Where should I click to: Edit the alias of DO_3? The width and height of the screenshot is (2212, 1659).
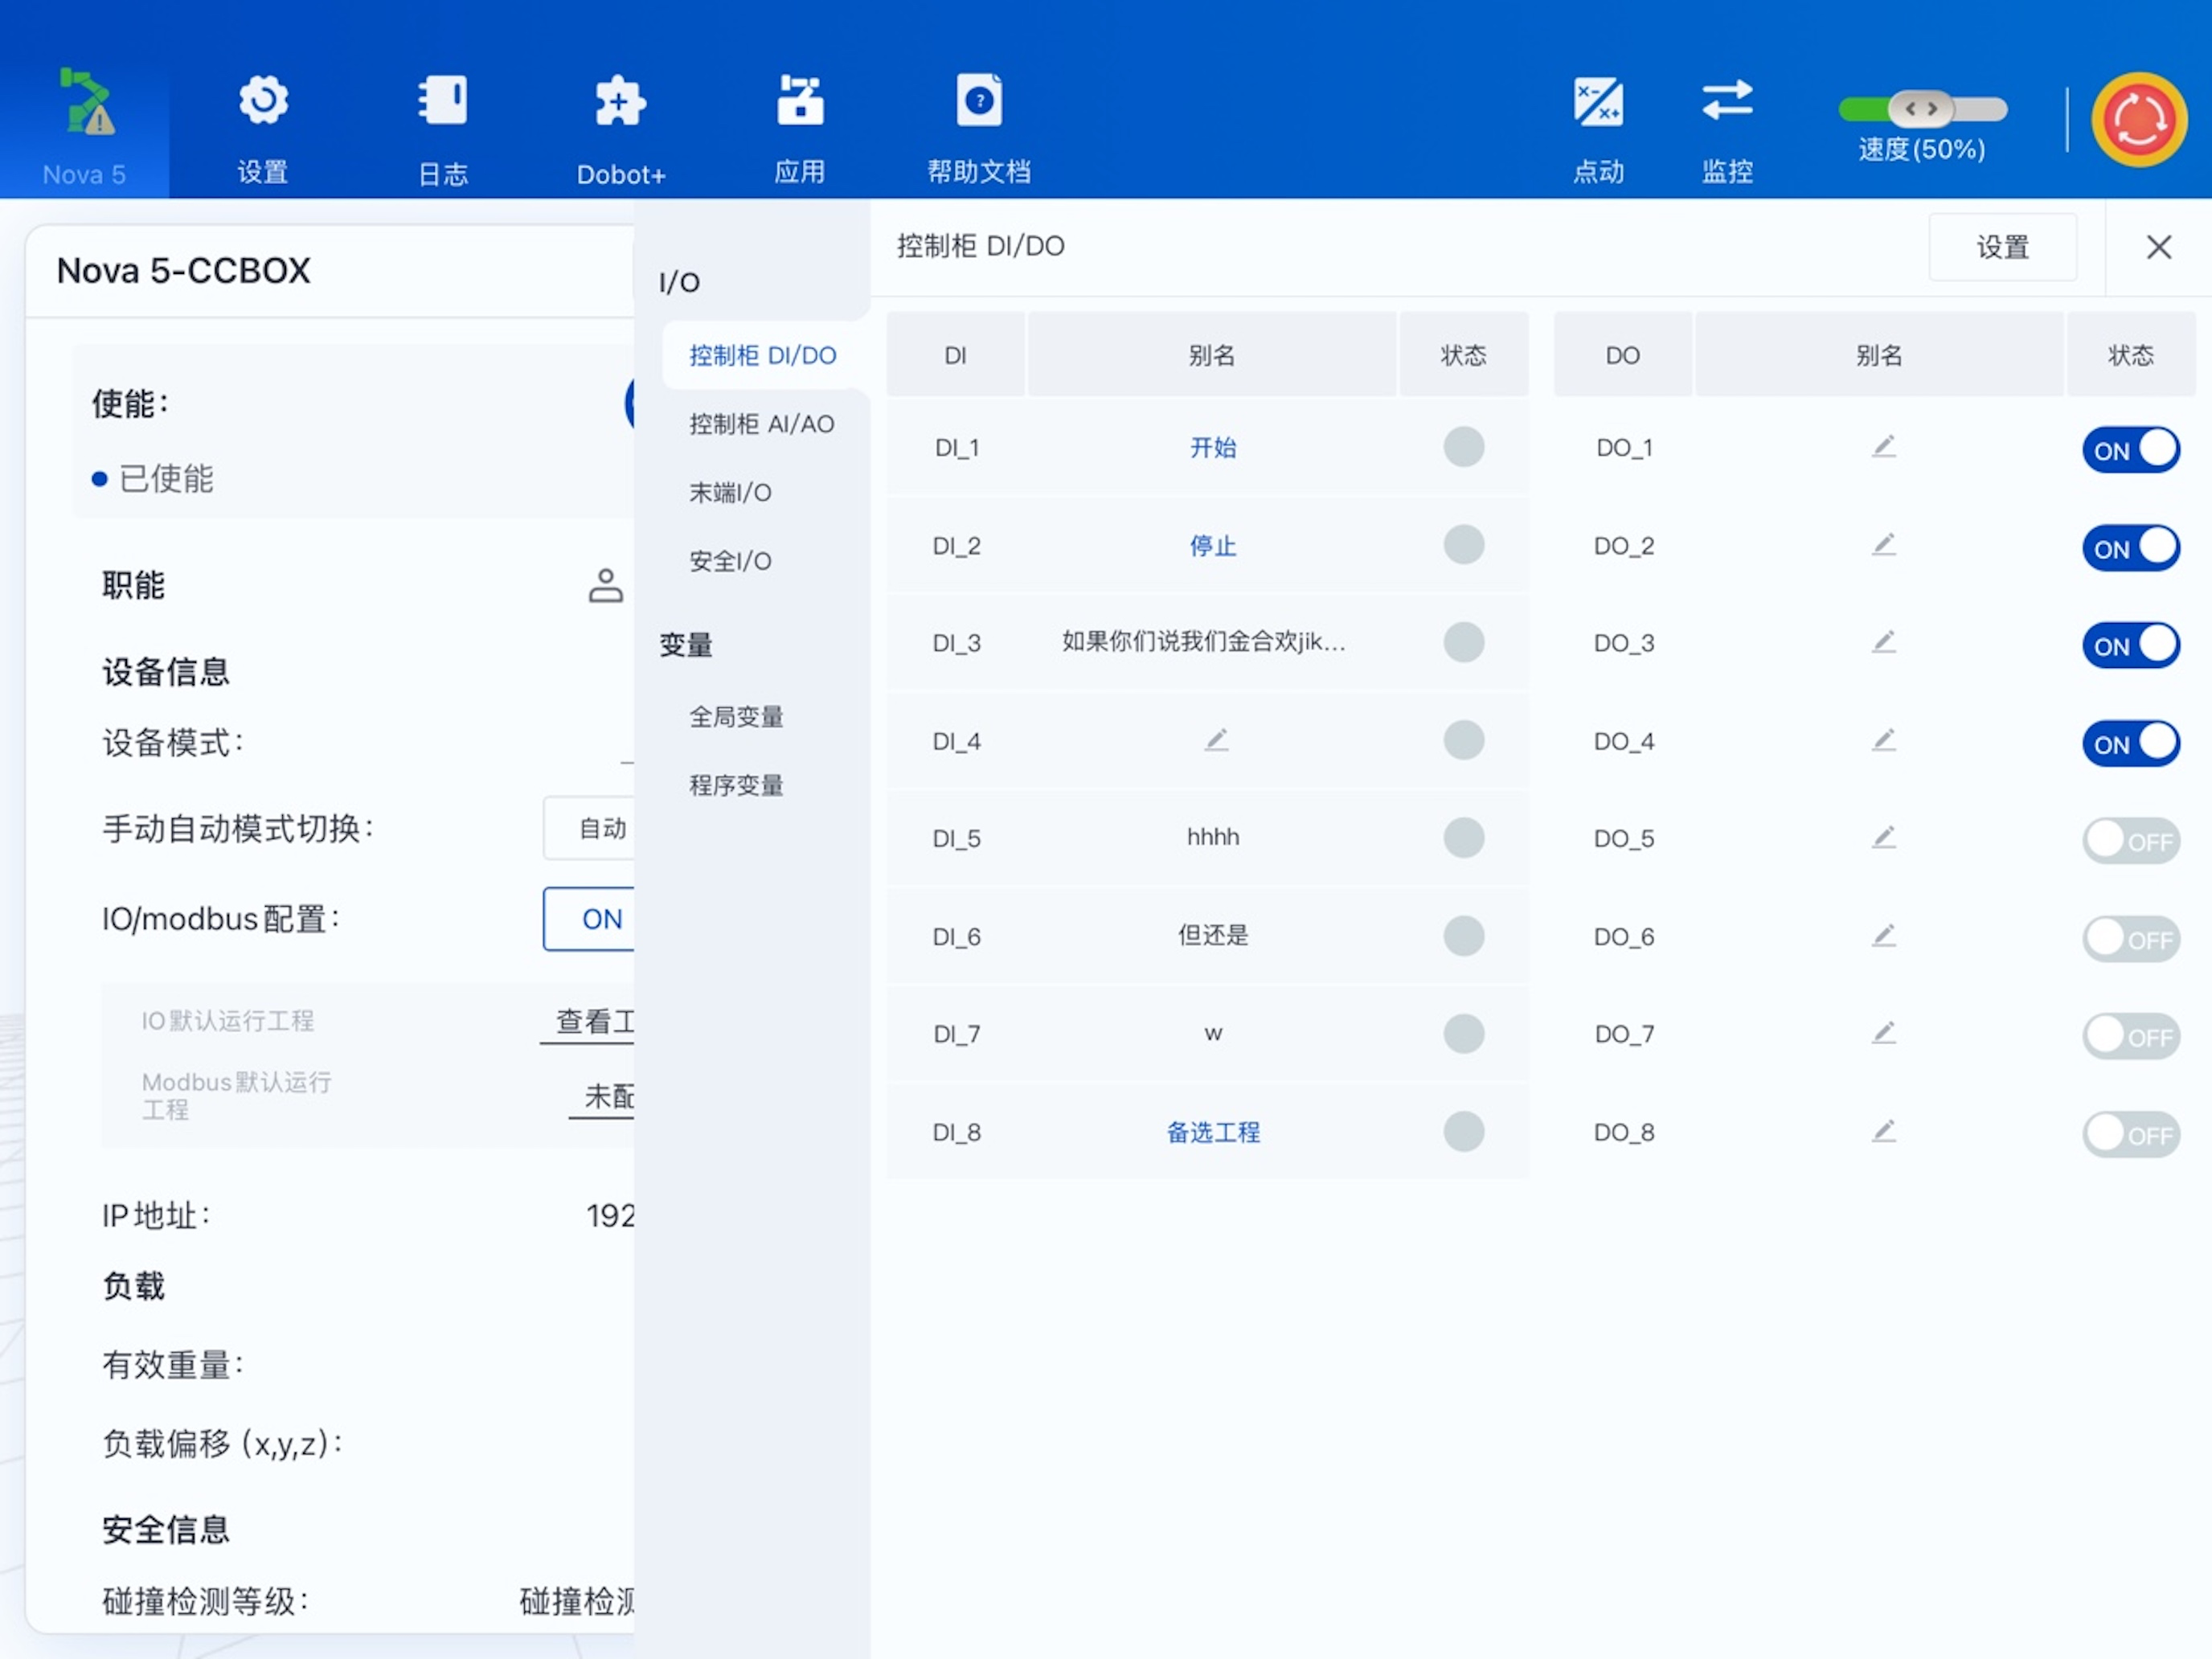1883,641
